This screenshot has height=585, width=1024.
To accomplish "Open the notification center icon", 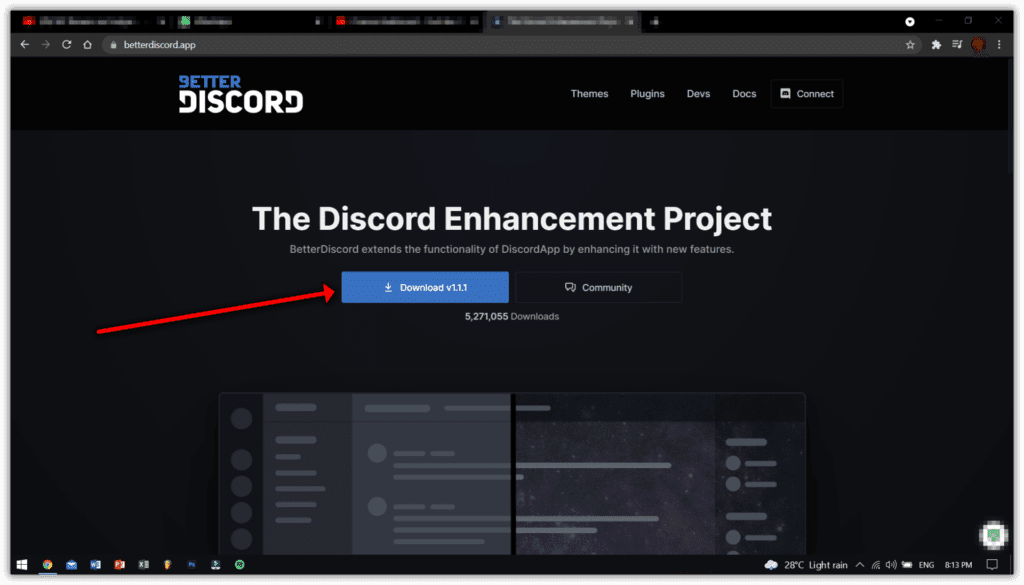I will pyautogui.click(x=992, y=565).
